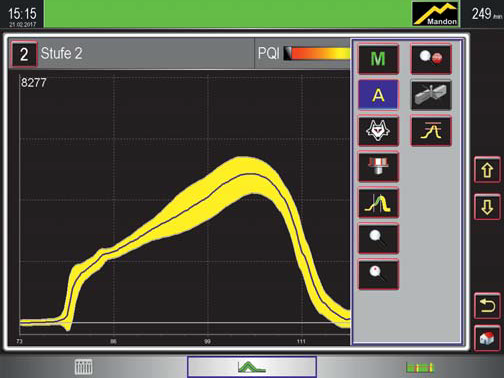504x378 pixels.
Task: Select the bolt part icon
Action: coord(378,166)
